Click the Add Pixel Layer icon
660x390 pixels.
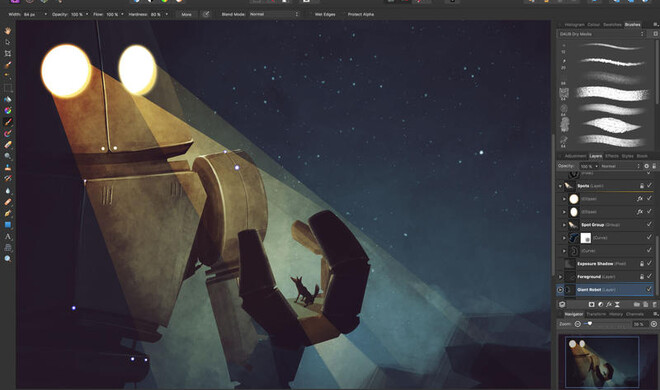coord(645,304)
